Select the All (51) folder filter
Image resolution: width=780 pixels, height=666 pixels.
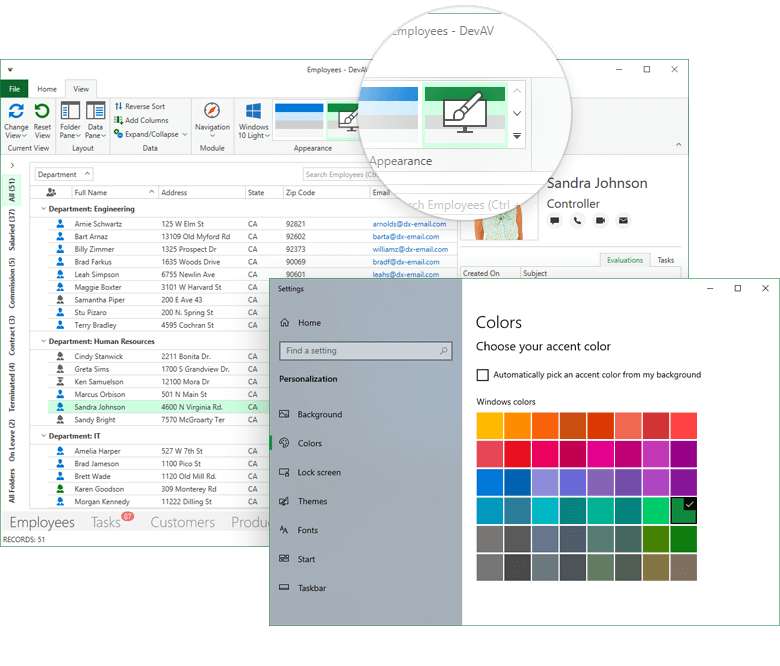pos(12,190)
